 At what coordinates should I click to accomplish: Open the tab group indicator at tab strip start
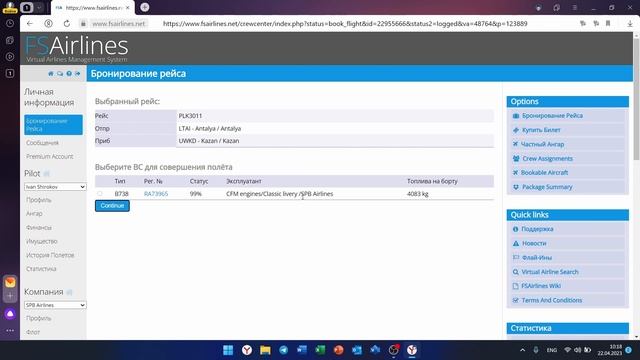(x=27, y=7)
